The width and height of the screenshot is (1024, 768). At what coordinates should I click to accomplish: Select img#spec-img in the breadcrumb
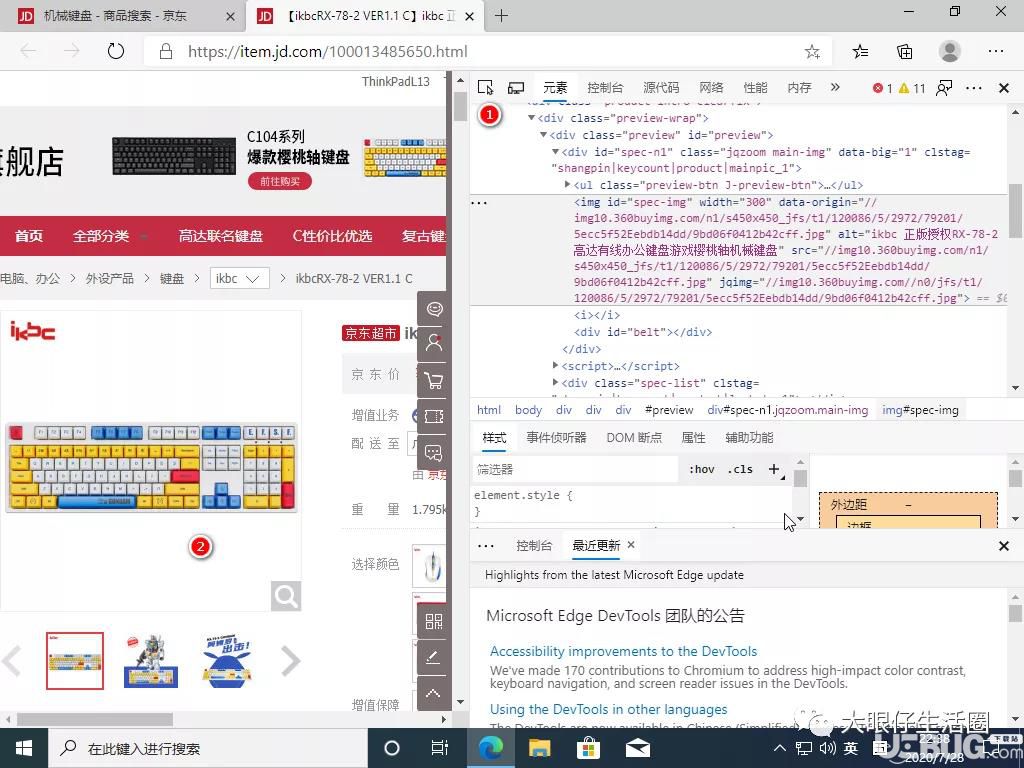tap(920, 410)
